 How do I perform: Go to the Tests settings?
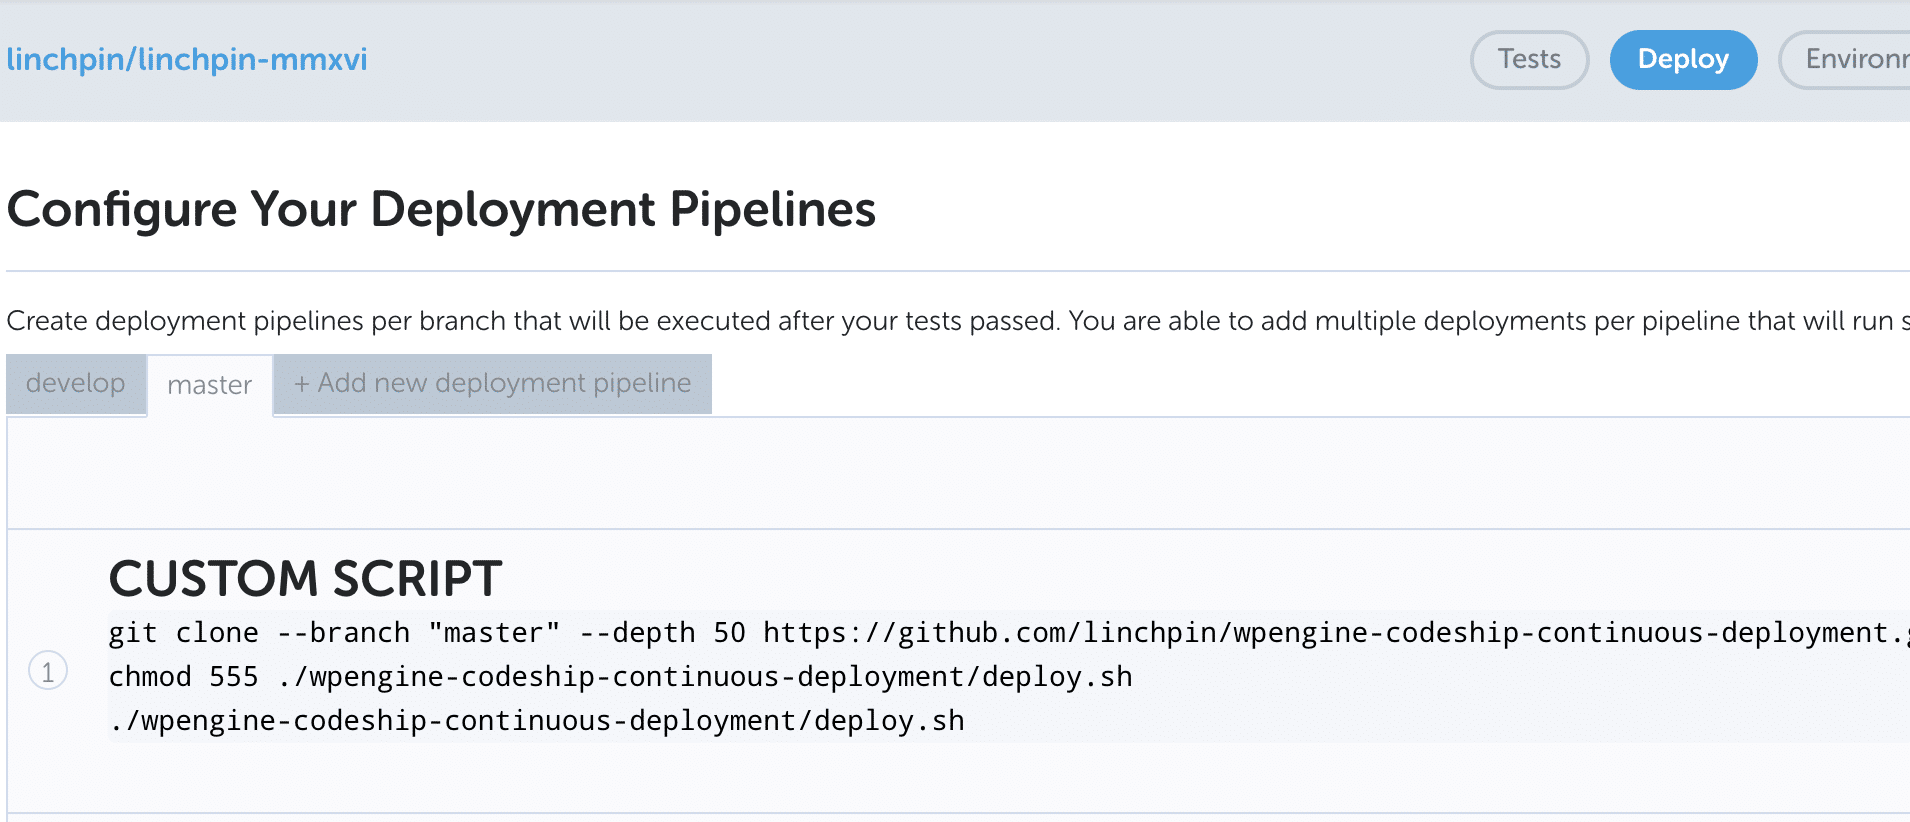pos(1529,60)
